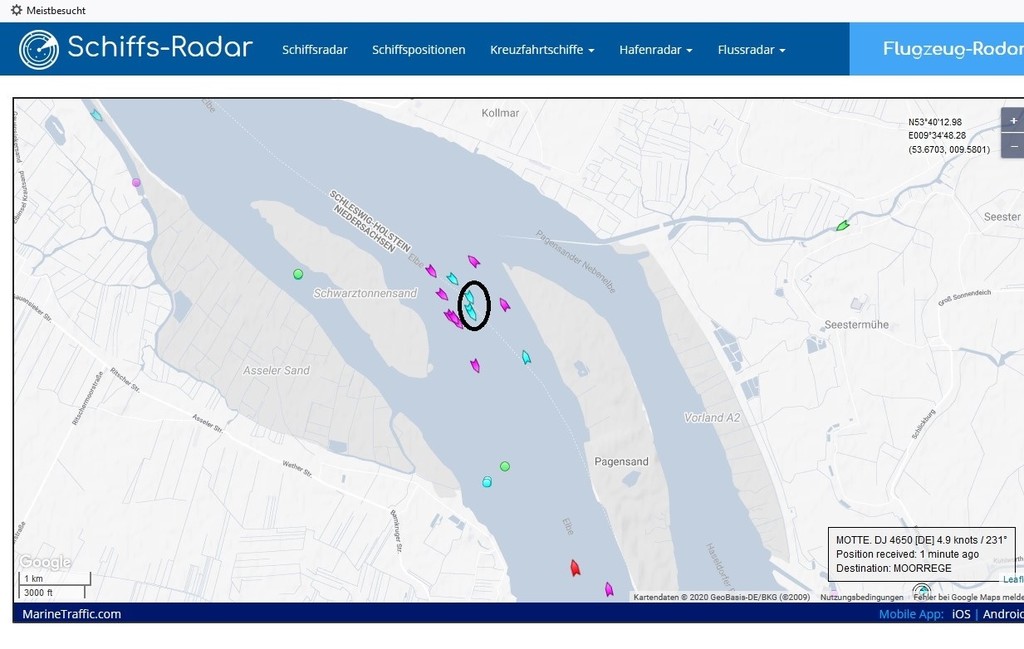Select the green circle marker above Schwarztonnensand label
Image resolution: width=1024 pixels, height=649 pixels.
tap(298, 274)
